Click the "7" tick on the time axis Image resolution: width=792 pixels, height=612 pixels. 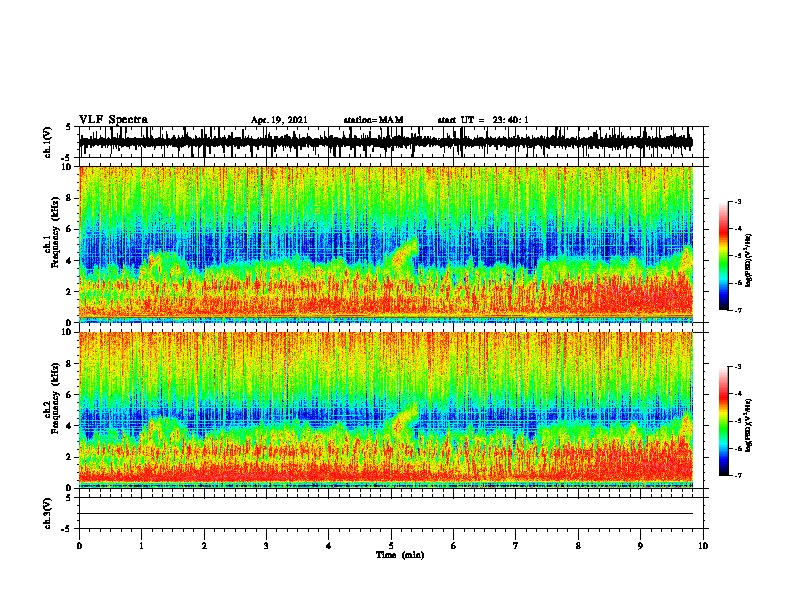click(516, 546)
